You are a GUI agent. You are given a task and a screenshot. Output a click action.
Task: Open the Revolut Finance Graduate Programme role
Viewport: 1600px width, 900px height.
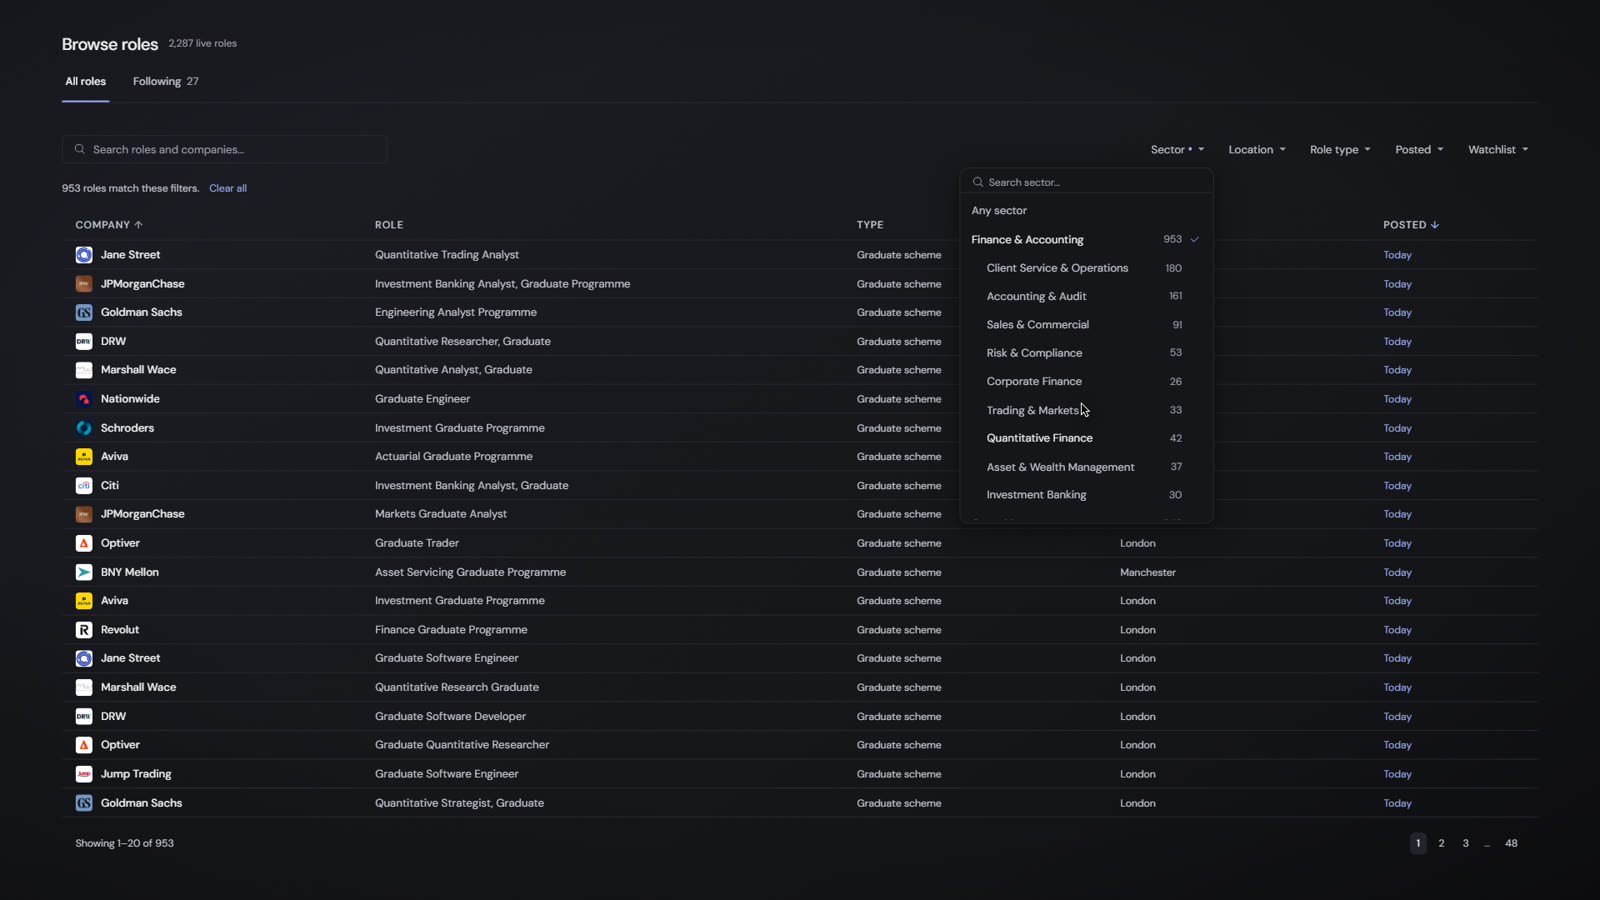[x=451, y=630]
